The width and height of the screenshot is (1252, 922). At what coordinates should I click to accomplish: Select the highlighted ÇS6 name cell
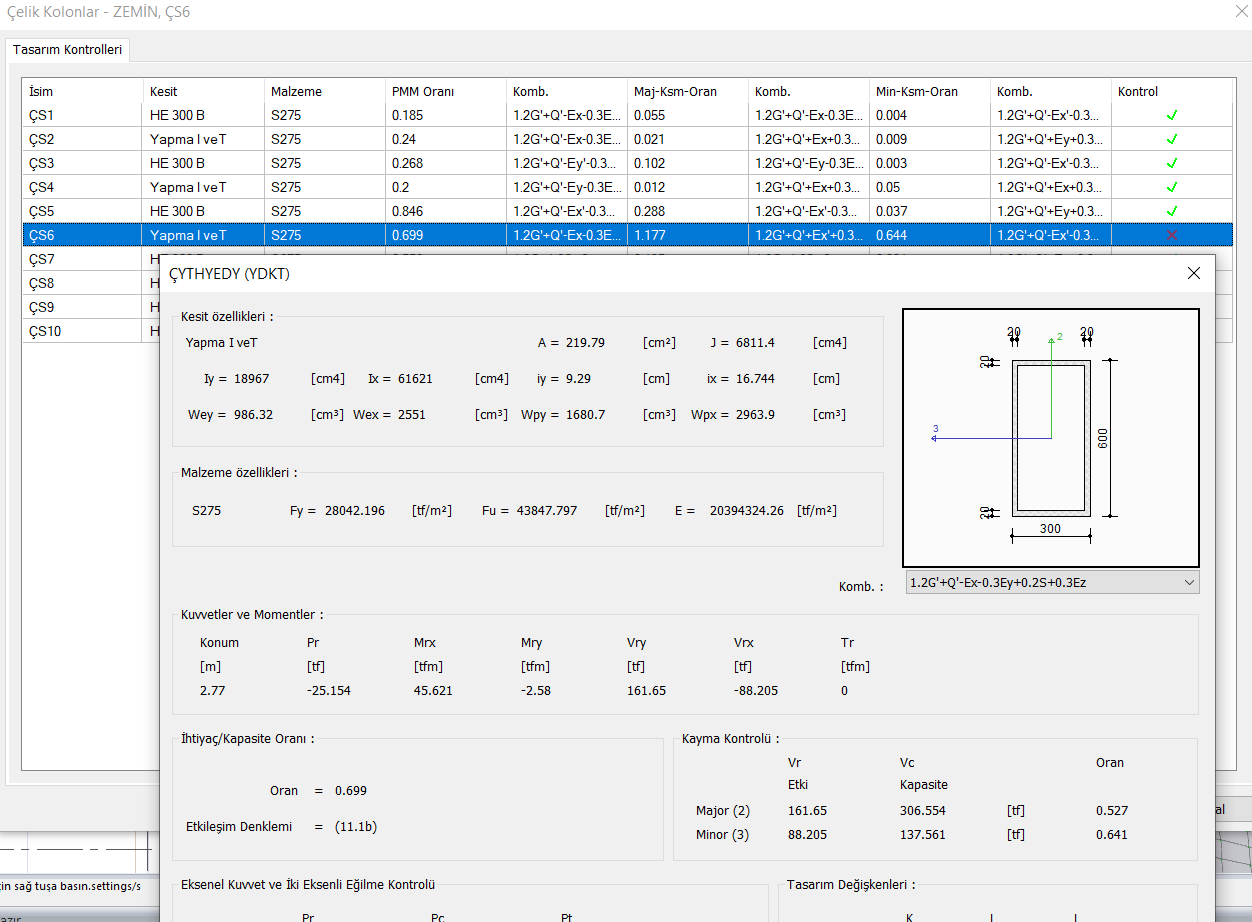pos(42,235)
